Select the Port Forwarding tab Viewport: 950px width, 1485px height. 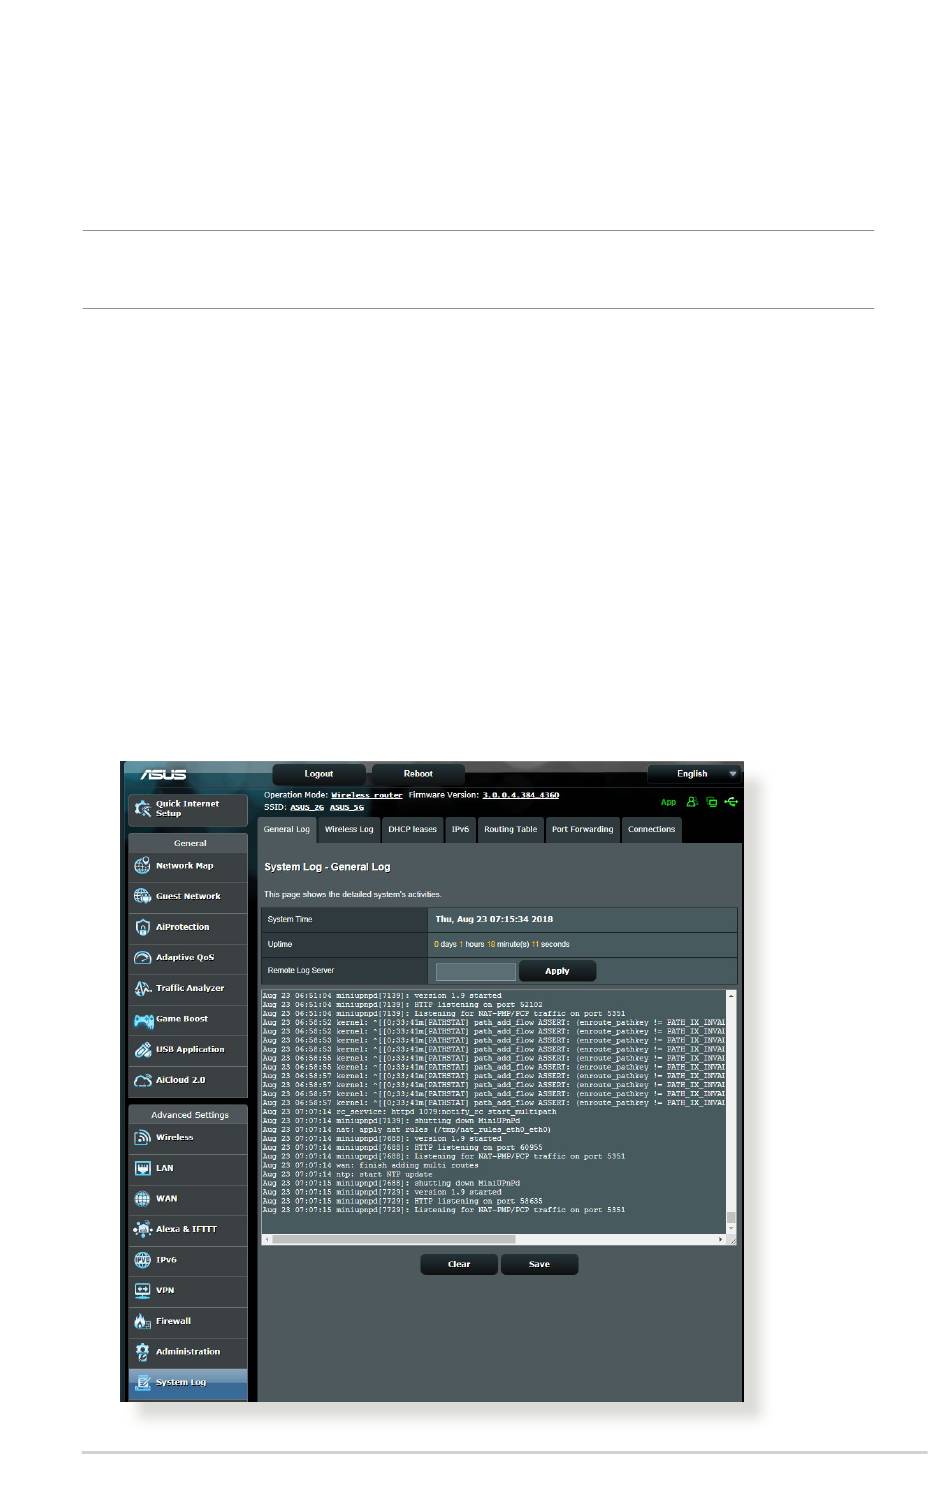pos(582,830)
